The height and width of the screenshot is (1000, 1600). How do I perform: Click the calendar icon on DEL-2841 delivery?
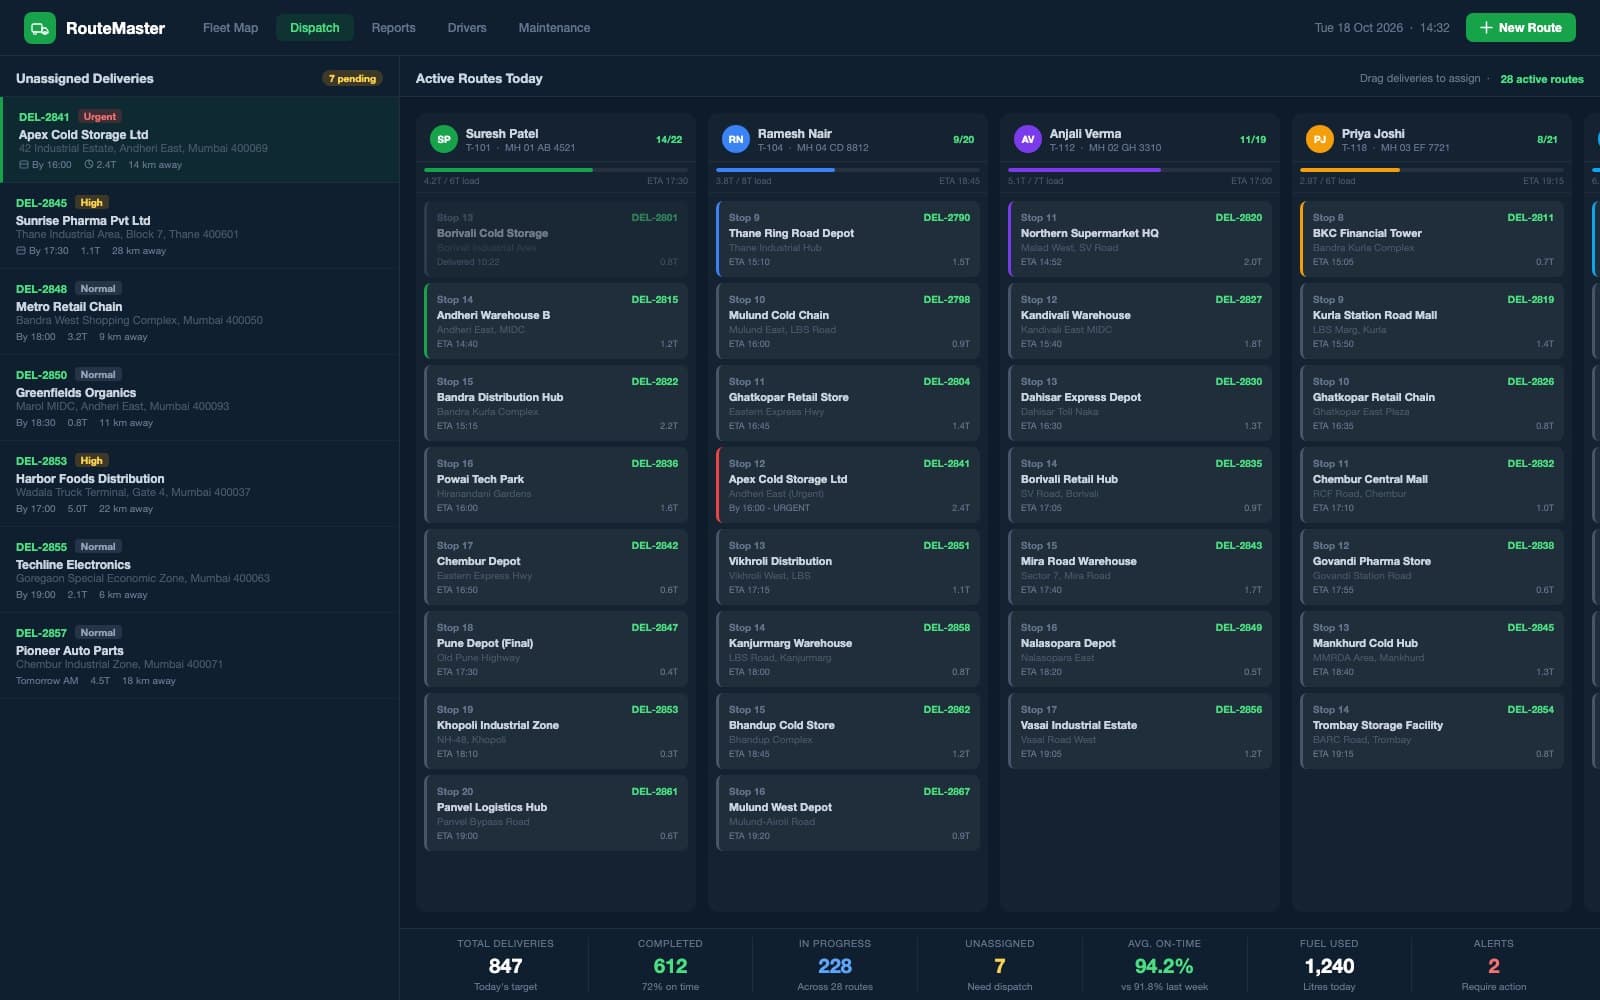(x=24, y=165)
